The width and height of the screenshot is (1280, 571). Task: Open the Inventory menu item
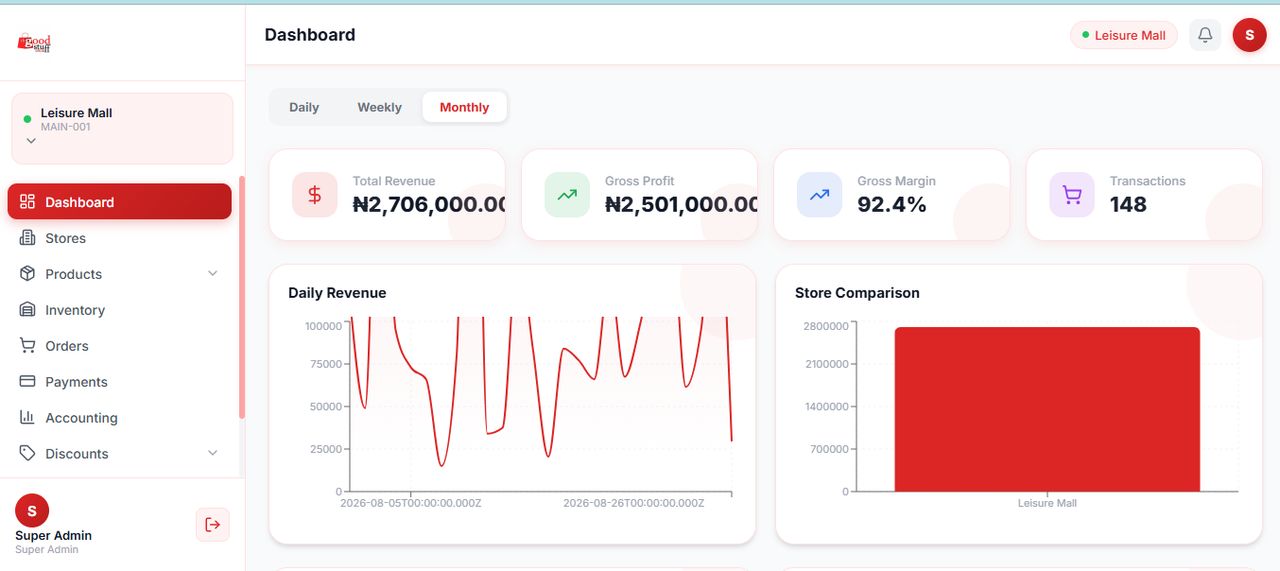(120, 310)
